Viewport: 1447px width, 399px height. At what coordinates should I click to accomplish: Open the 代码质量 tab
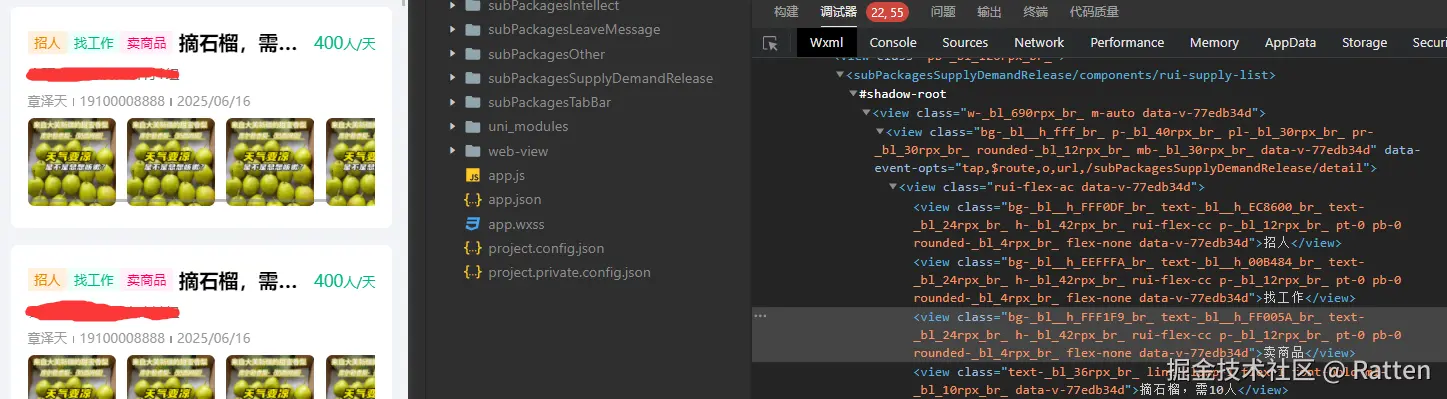pyautogui.click(x=1094, y=12)
